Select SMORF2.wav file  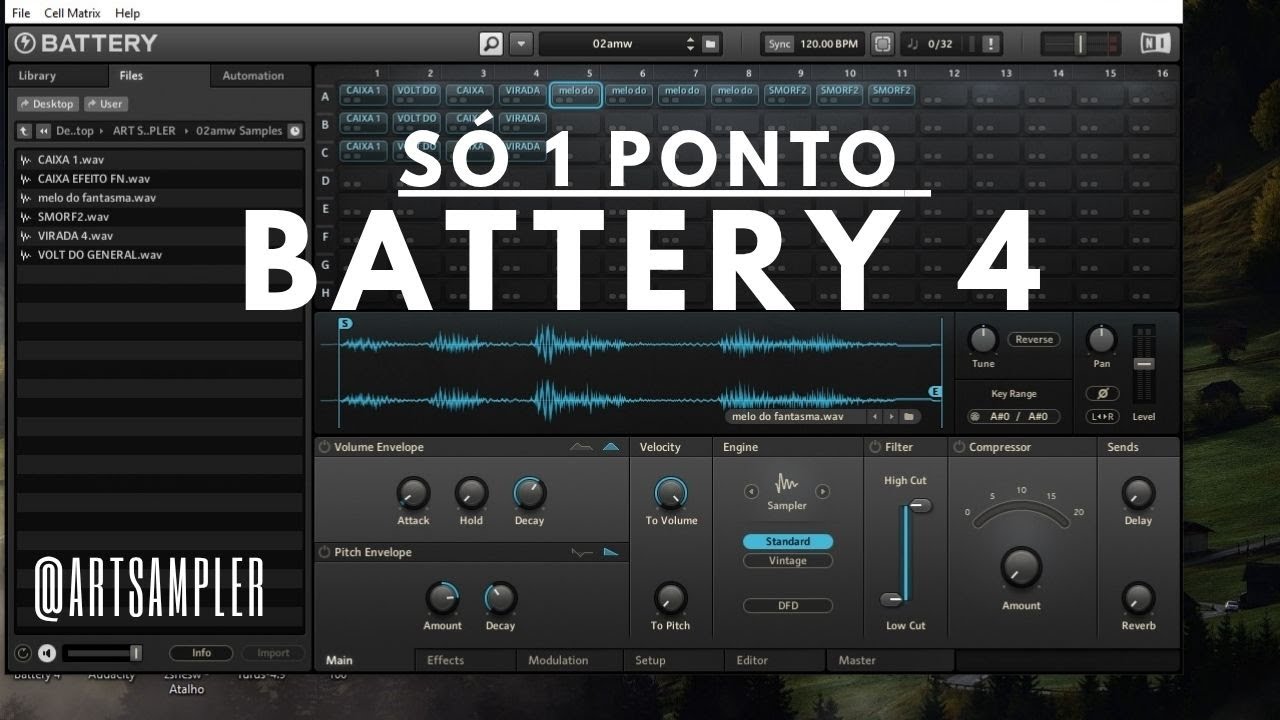(159, 216)
